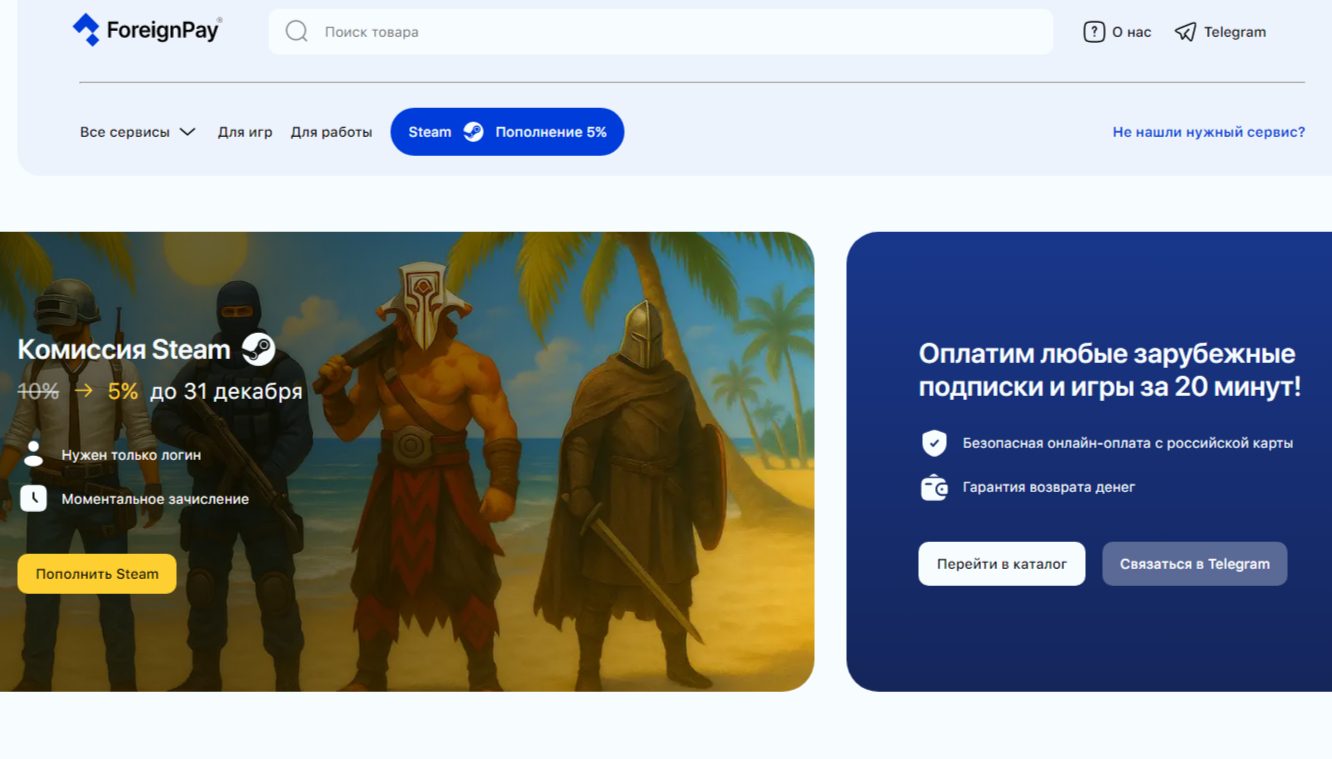This screenshot has height=759, width=1332.
Task: Click the Steam characters banner image
Action: point(407,462)
